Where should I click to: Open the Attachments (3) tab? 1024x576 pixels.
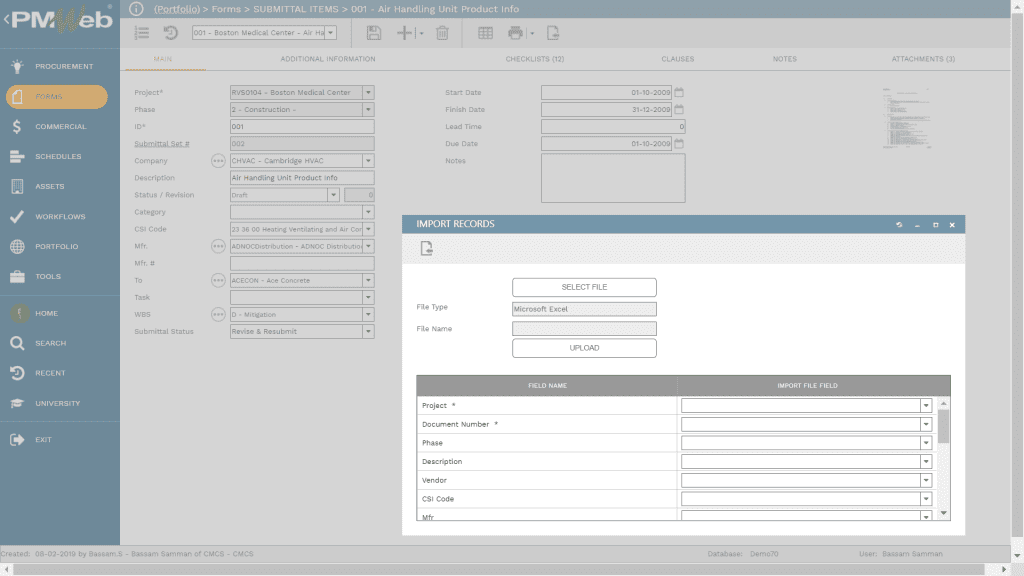pos(923,59)
